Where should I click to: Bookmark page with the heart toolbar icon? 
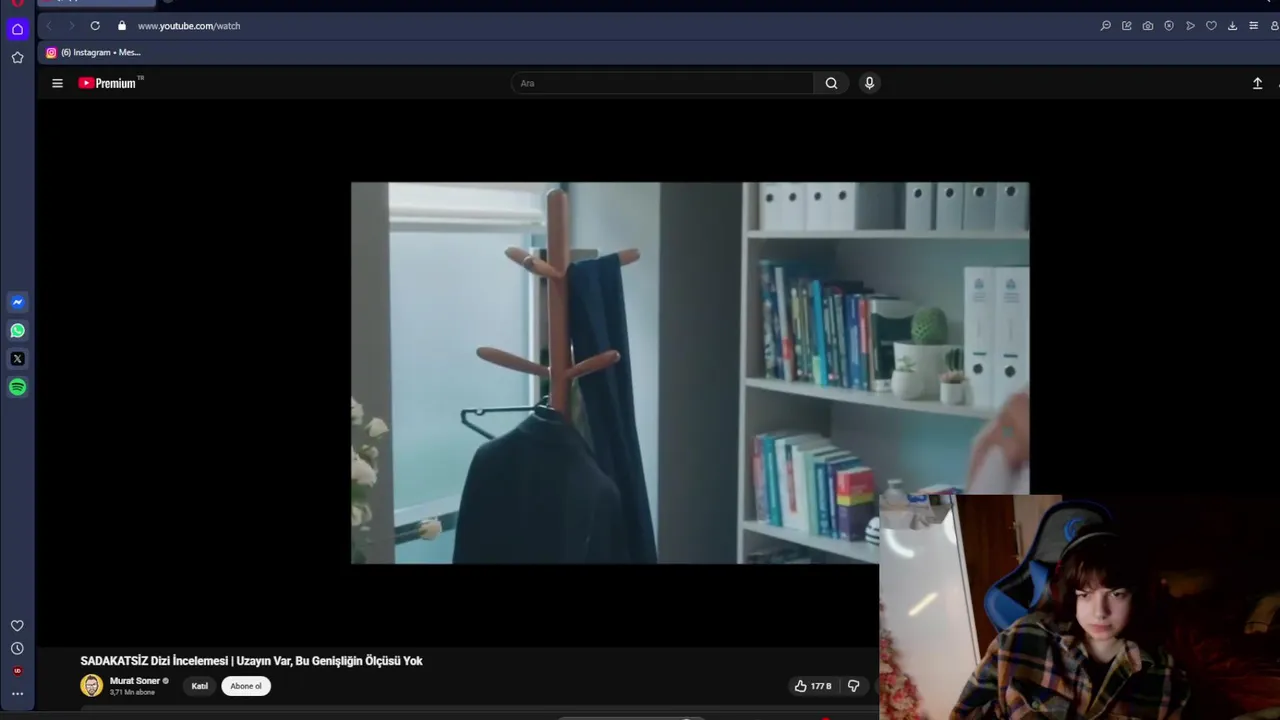[1211, 26]
